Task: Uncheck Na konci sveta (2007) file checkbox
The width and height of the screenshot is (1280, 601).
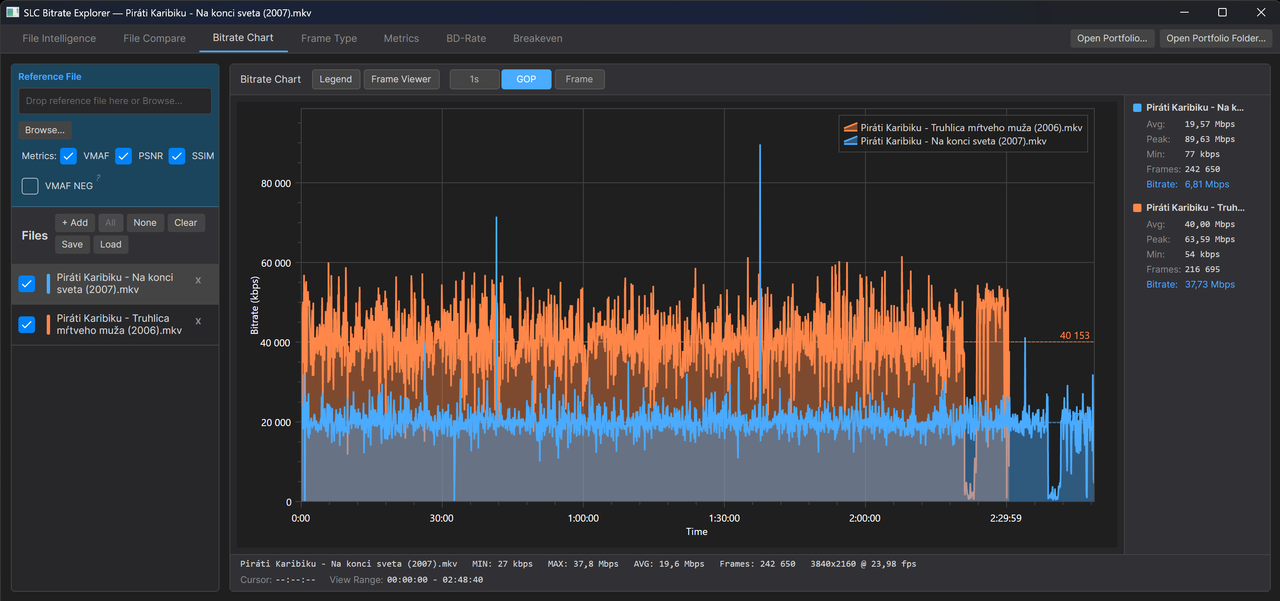Action: [x=27, y=284]
